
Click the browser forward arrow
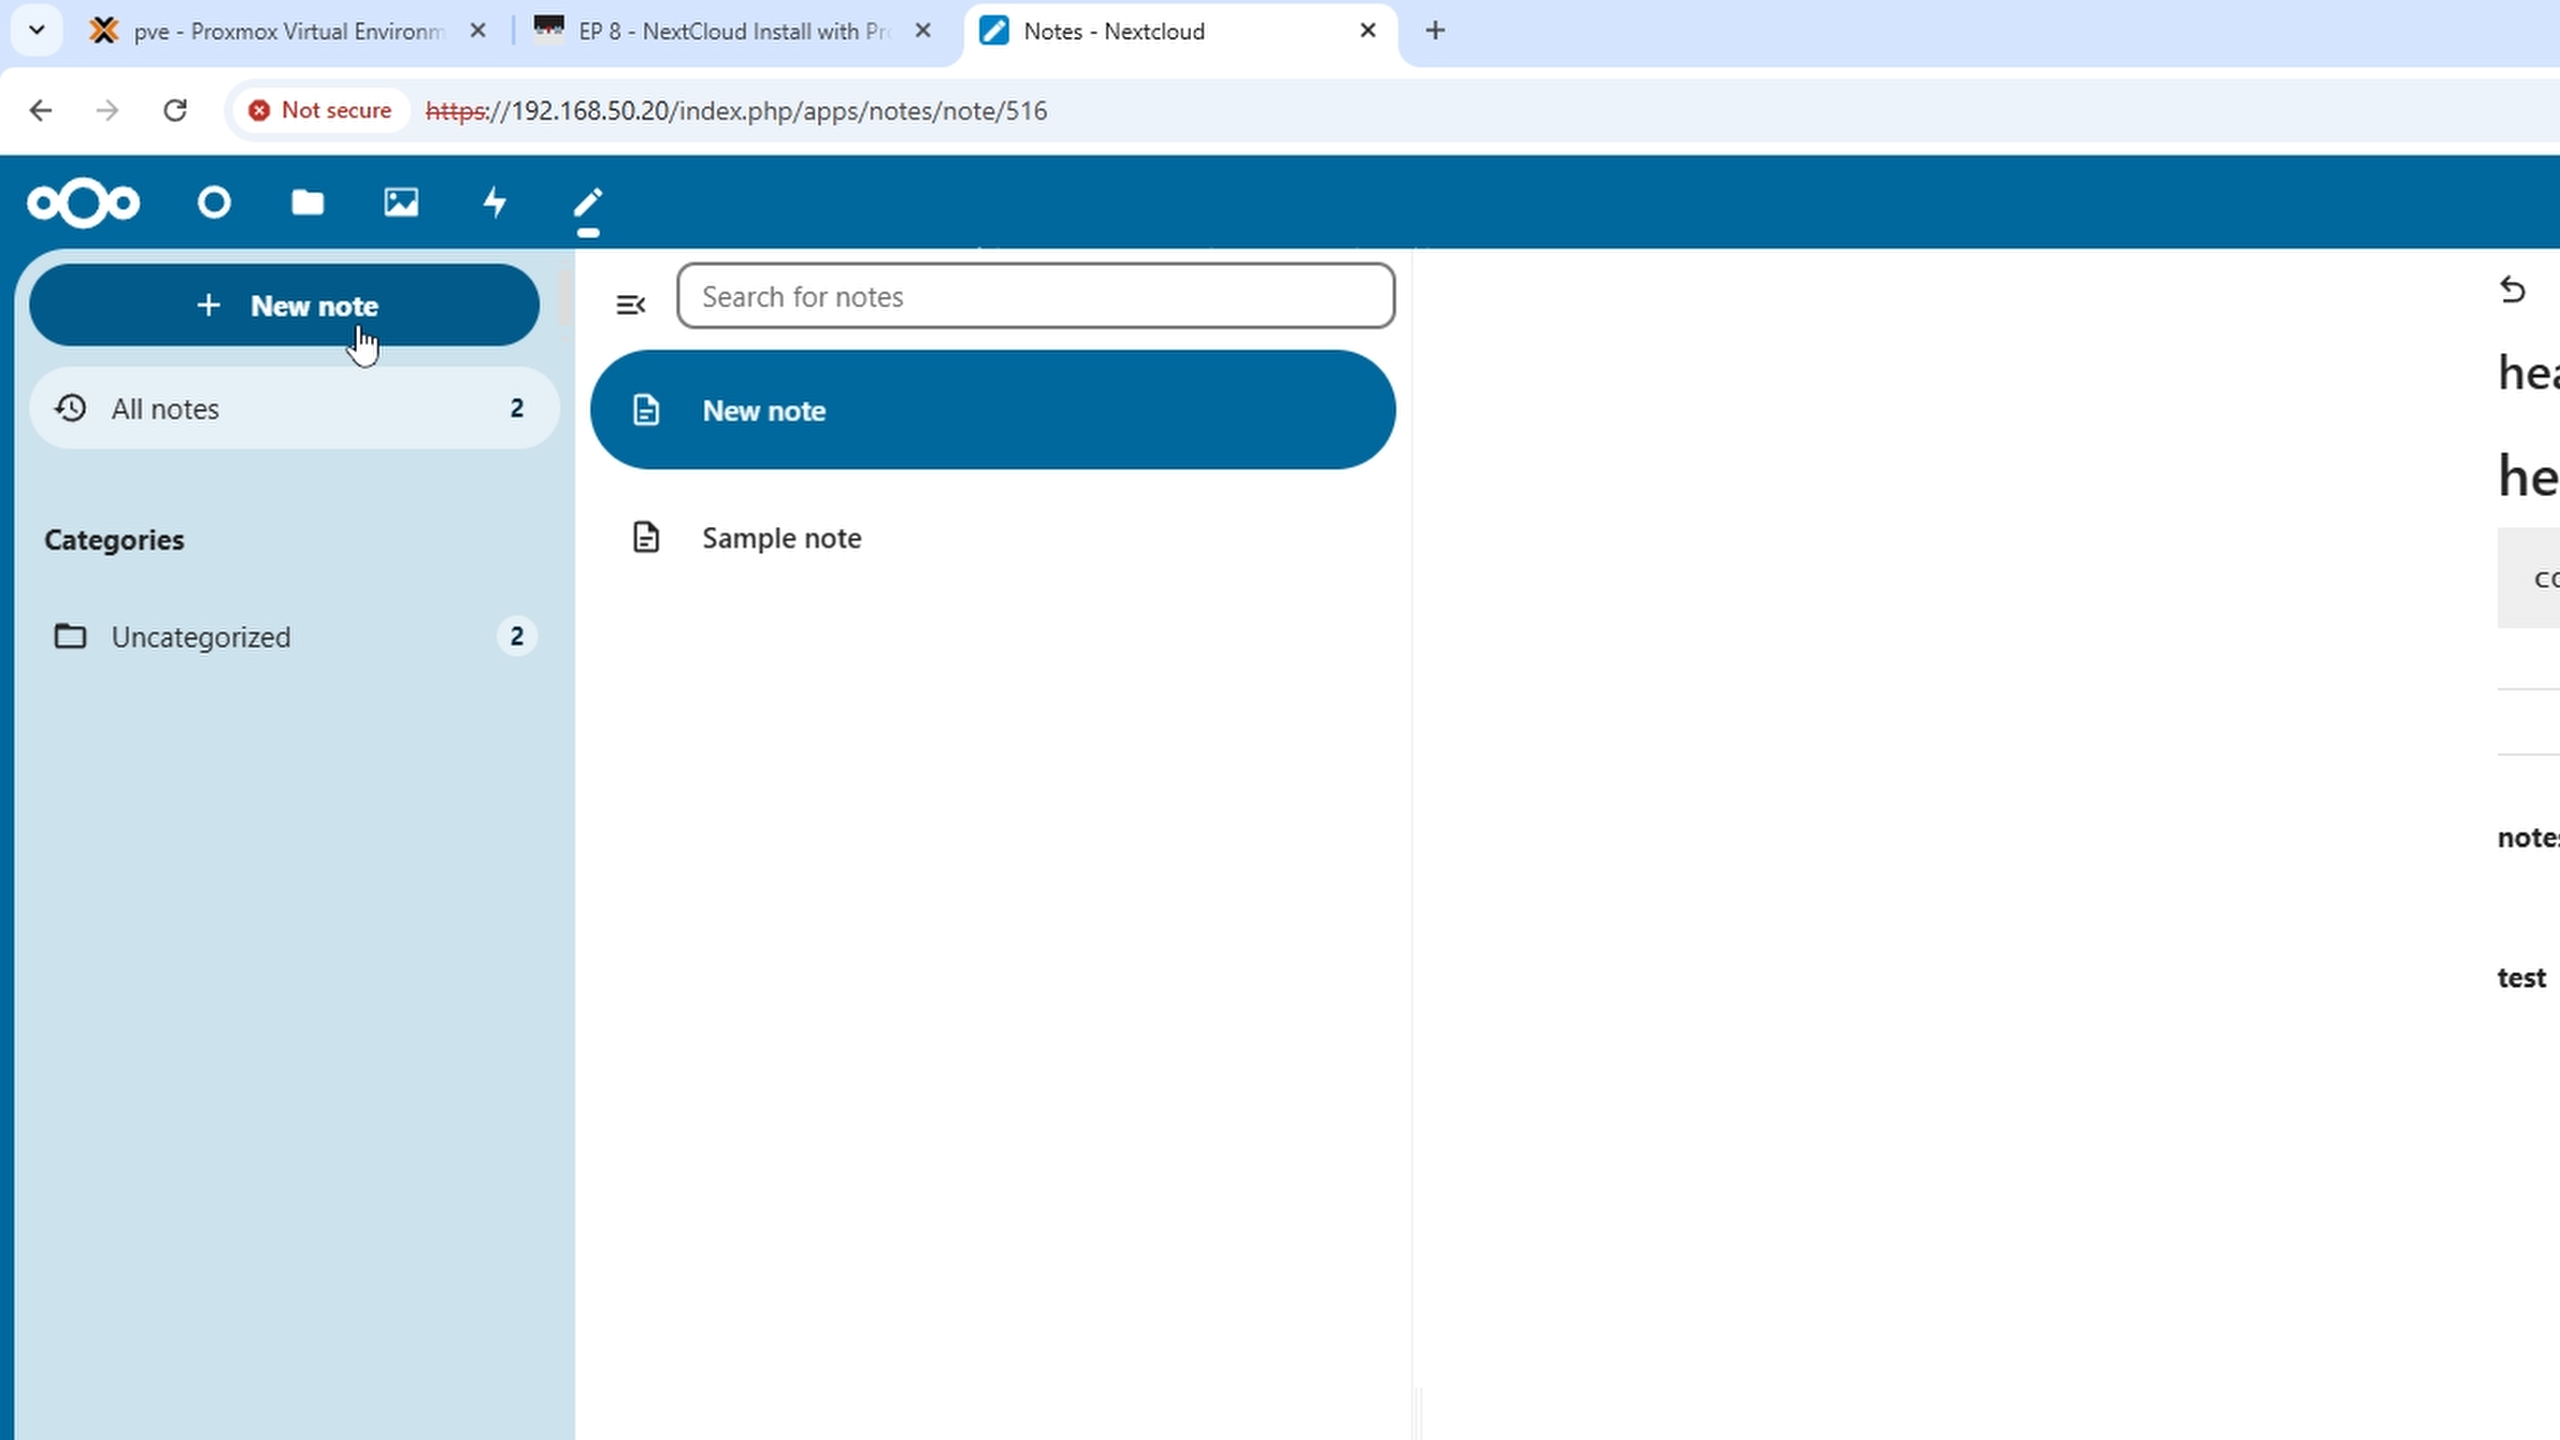point(107,110)
